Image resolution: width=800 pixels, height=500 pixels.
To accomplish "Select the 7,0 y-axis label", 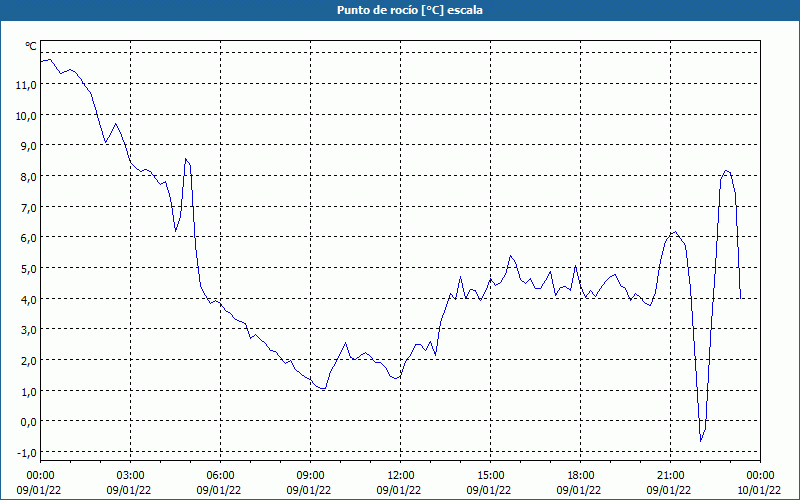I will [x=29, y=207].
